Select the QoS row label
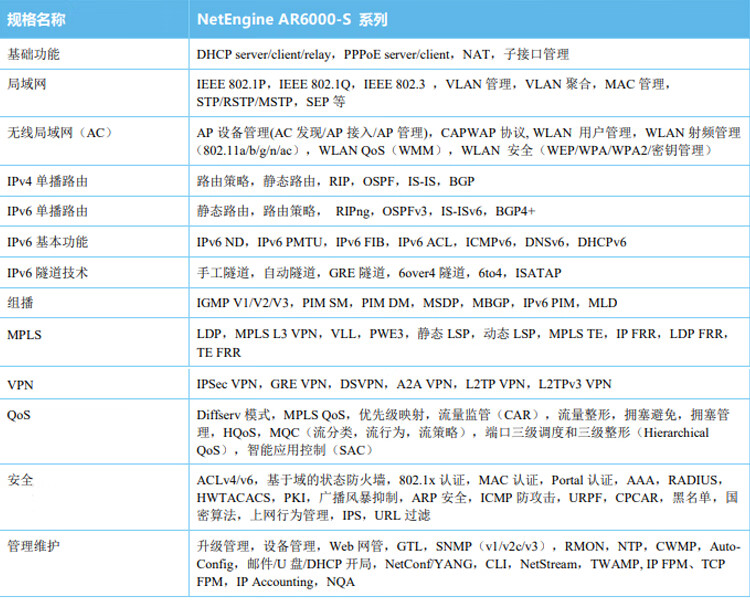Image resolution: width=750 pixels, height=610 pixels. click(20, 413)
